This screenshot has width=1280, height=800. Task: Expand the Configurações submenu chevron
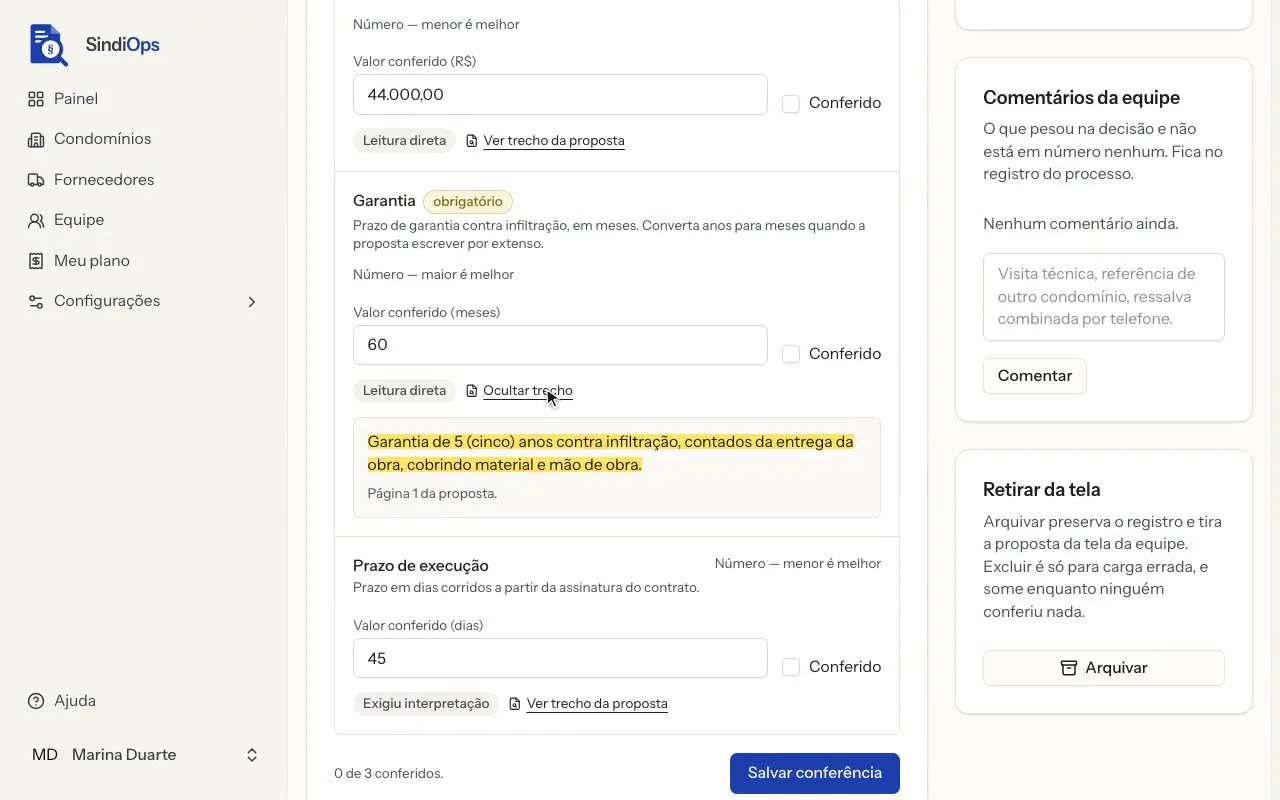click(252, 301)
